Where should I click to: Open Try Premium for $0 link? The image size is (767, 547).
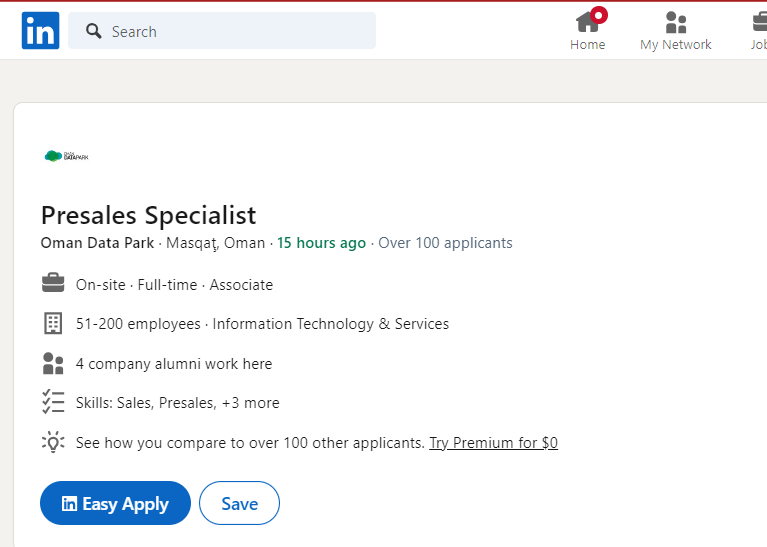tap(494, 443)
